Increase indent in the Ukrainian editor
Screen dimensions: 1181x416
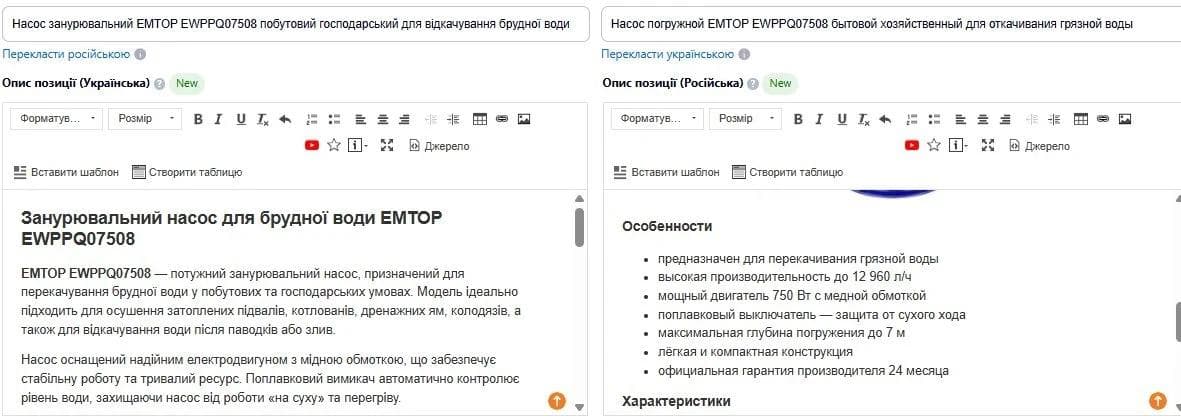click(x=453, y=119)
